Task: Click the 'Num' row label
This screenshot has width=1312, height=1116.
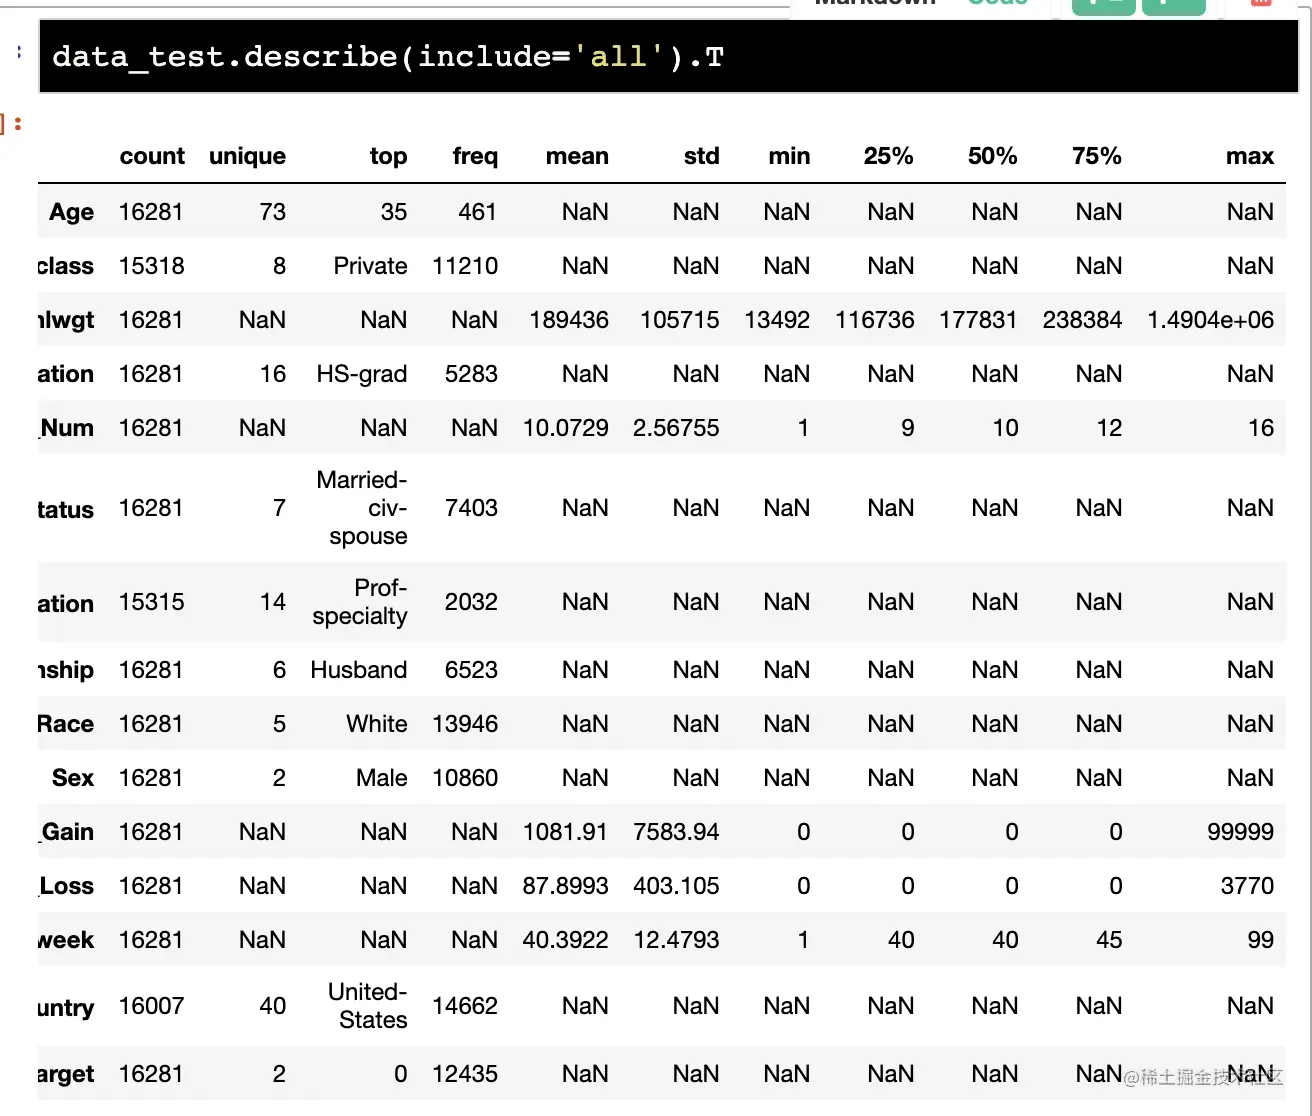Action: [x=67, y=428]
